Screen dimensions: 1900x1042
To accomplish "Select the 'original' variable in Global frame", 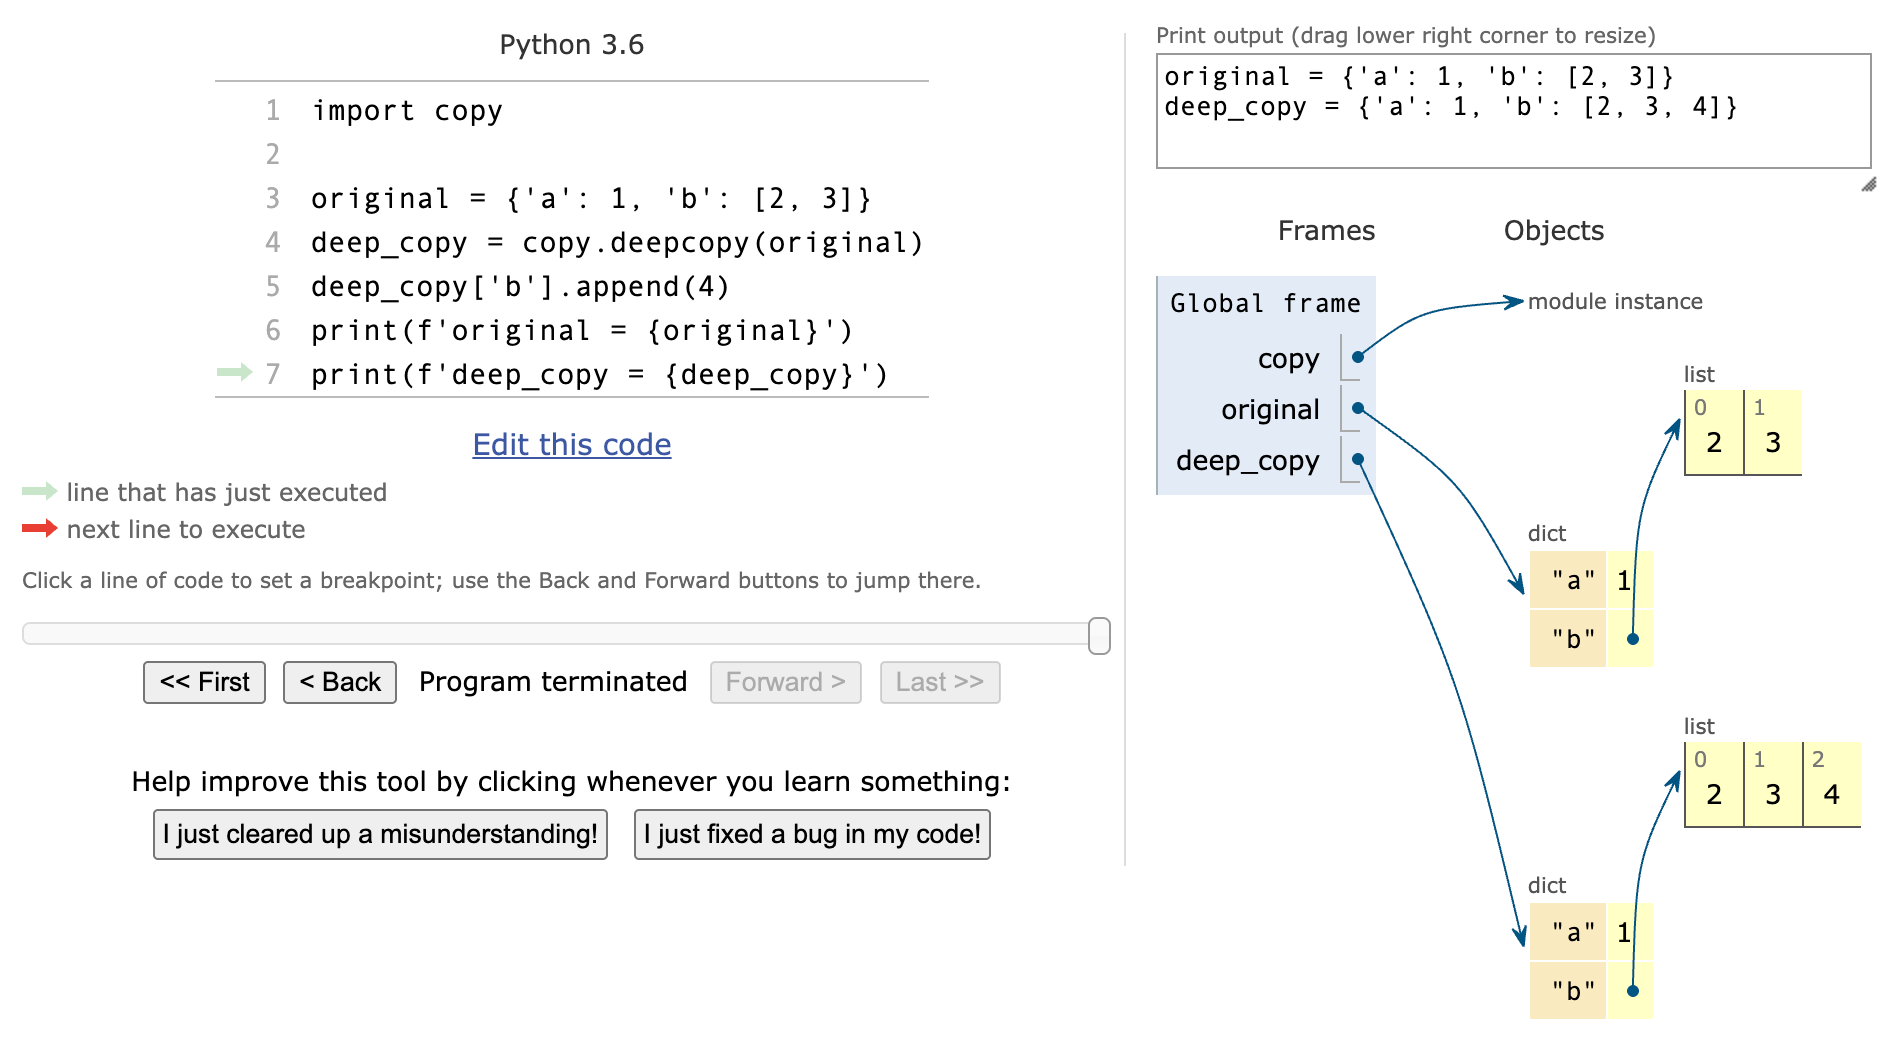I will [1270, 409].
